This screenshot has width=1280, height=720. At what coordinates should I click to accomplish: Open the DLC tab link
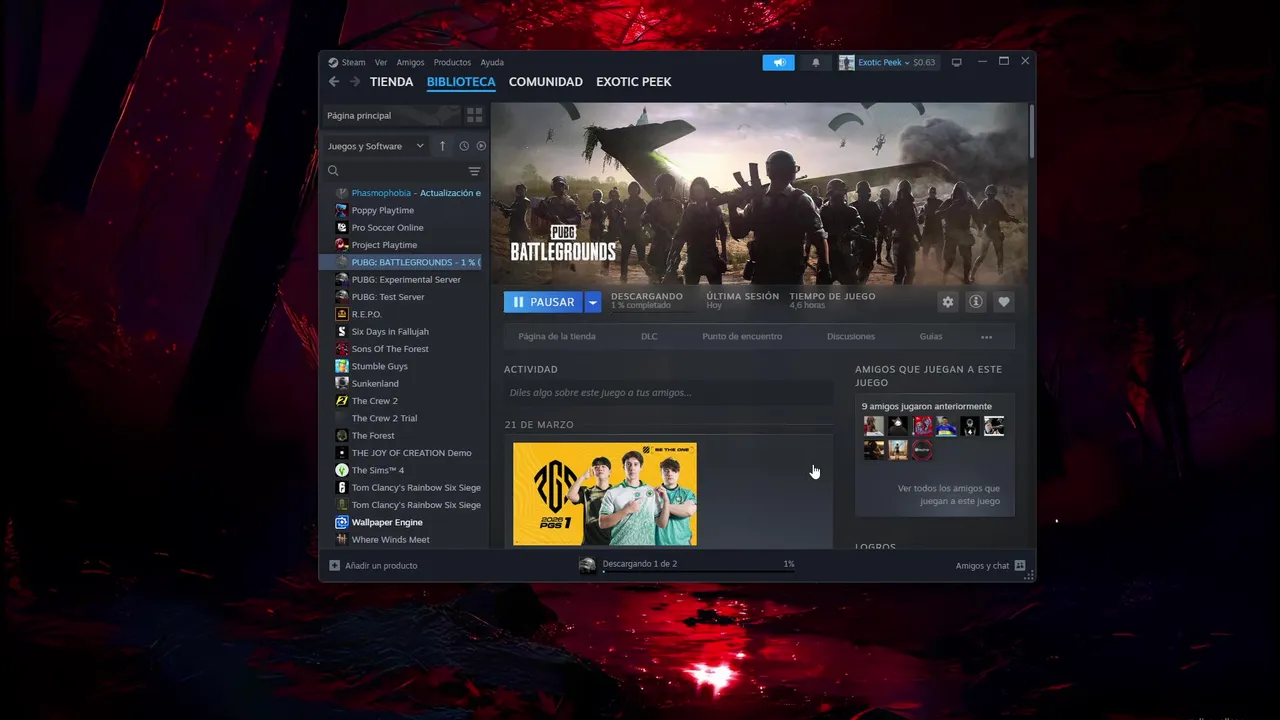[649, 337]
